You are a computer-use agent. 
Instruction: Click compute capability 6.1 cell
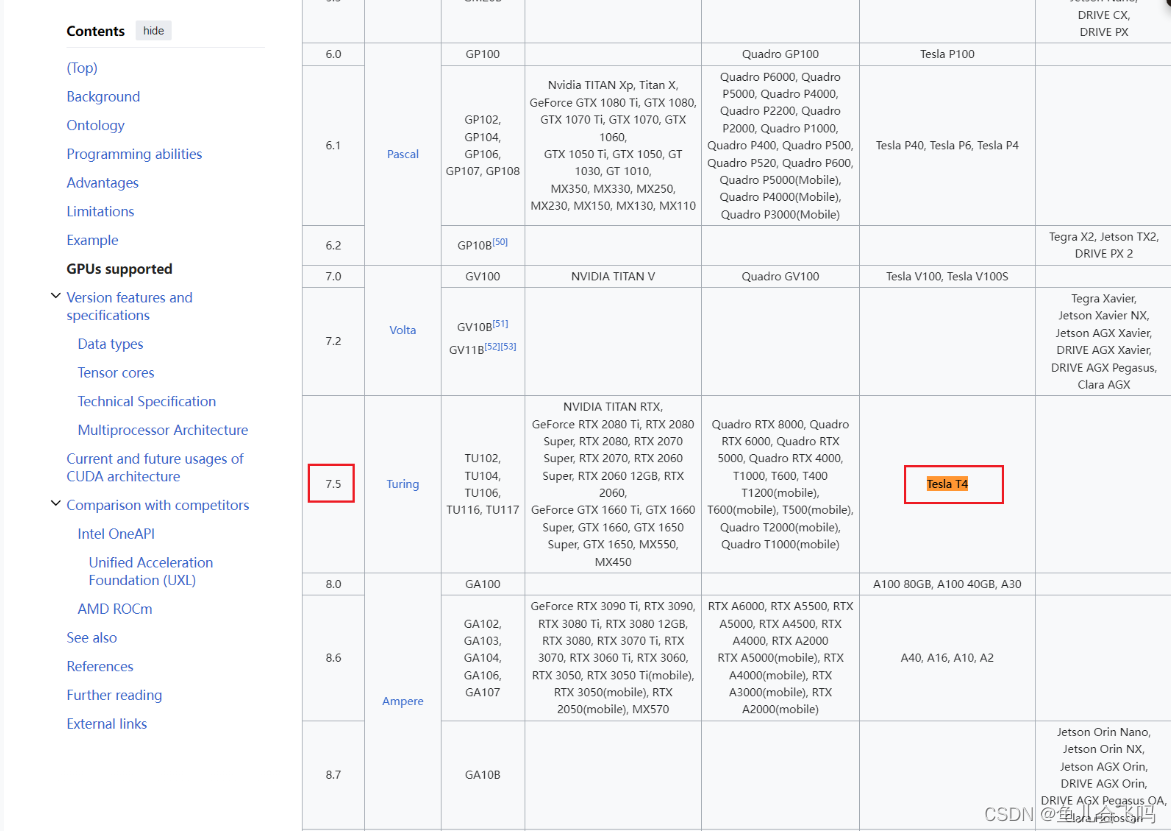(x=333, y=146)
